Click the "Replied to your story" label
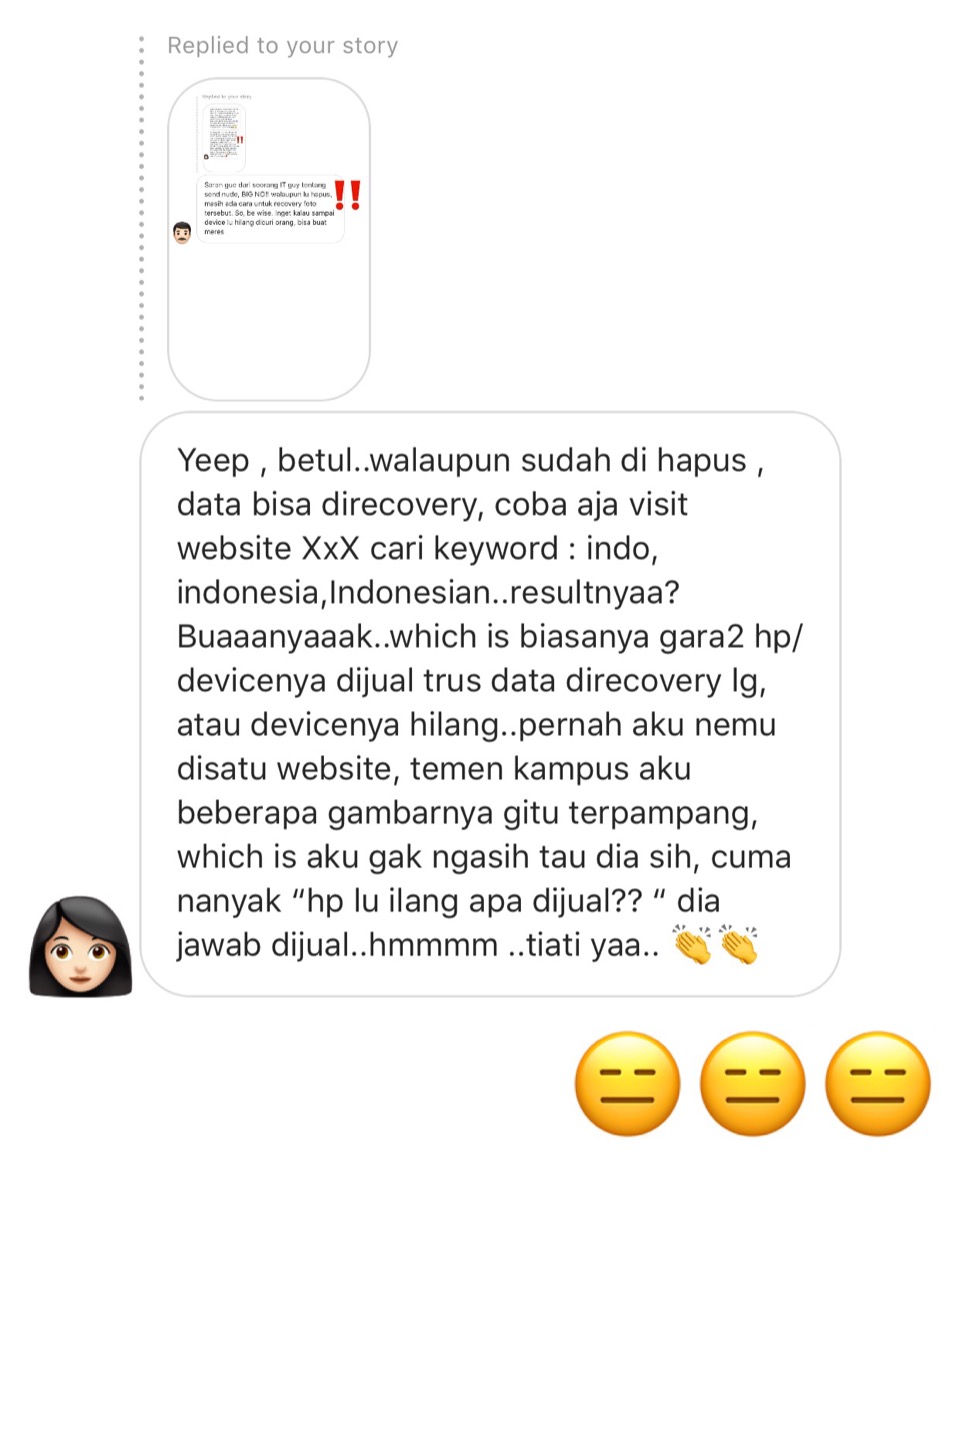Screen dimensions: 960x1440 pyautogui.click(x=283, y=45)
